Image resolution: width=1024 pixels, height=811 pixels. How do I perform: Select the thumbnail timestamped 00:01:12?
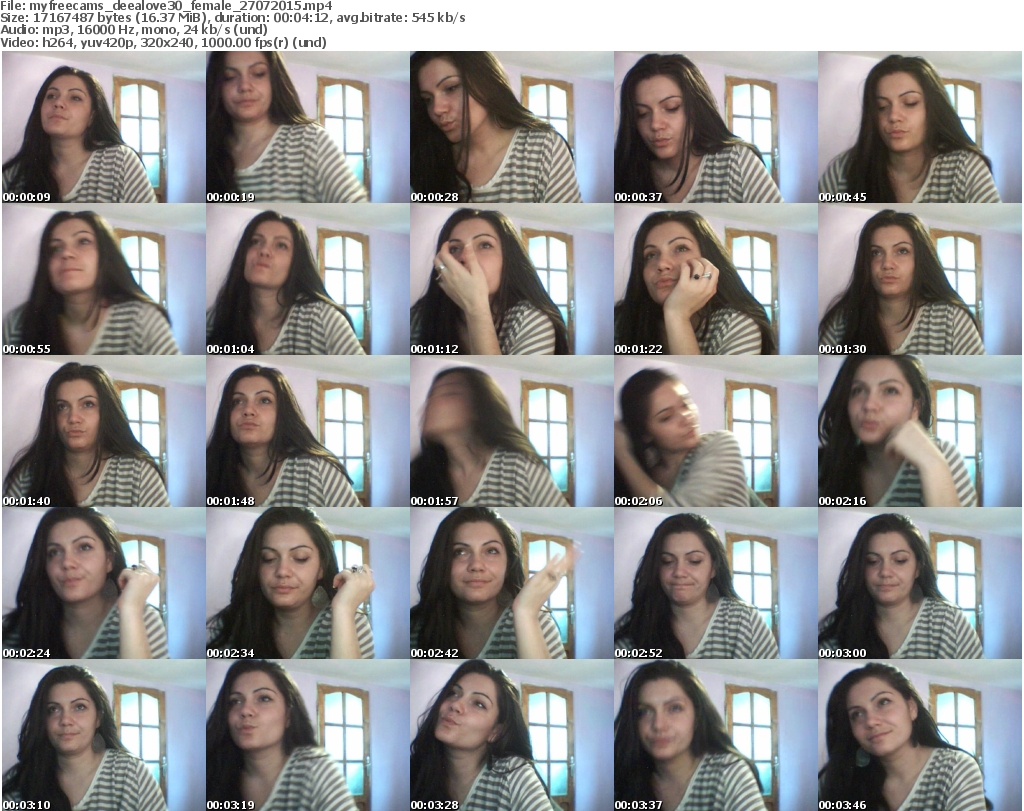[511, 279]
